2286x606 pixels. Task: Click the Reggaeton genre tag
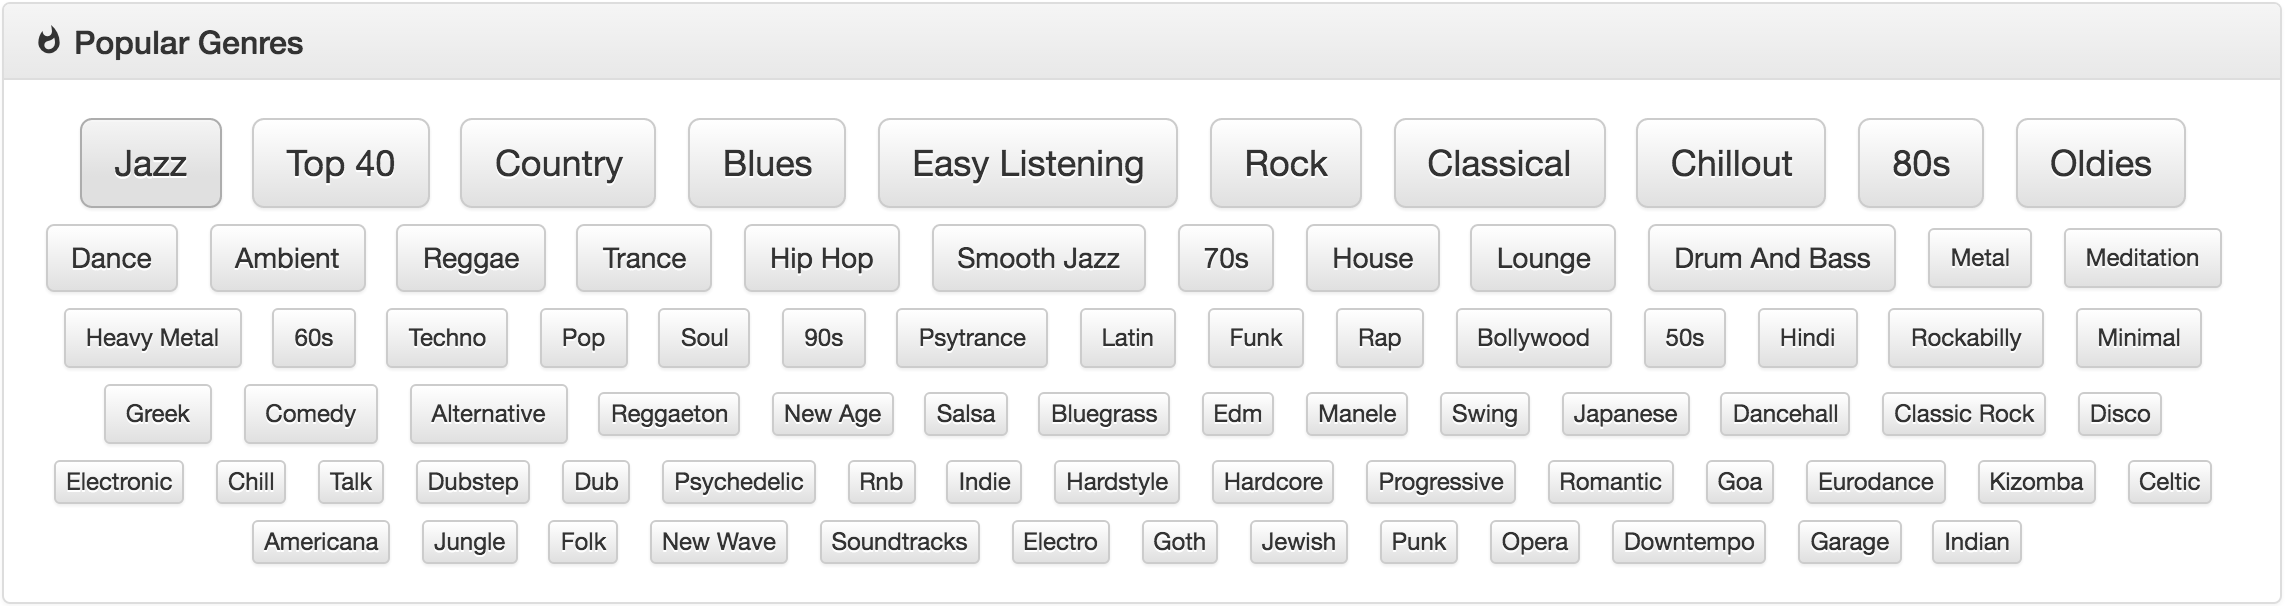669,414
